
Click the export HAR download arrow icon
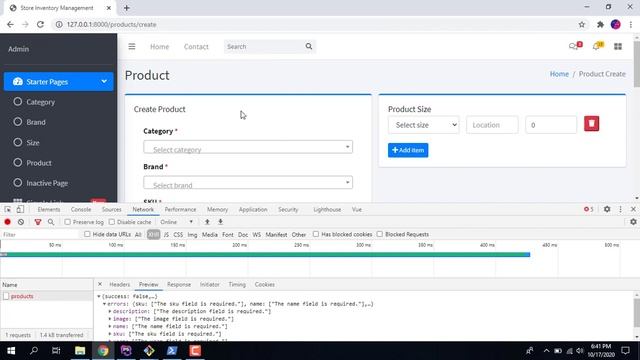click(x=220, y=222)
